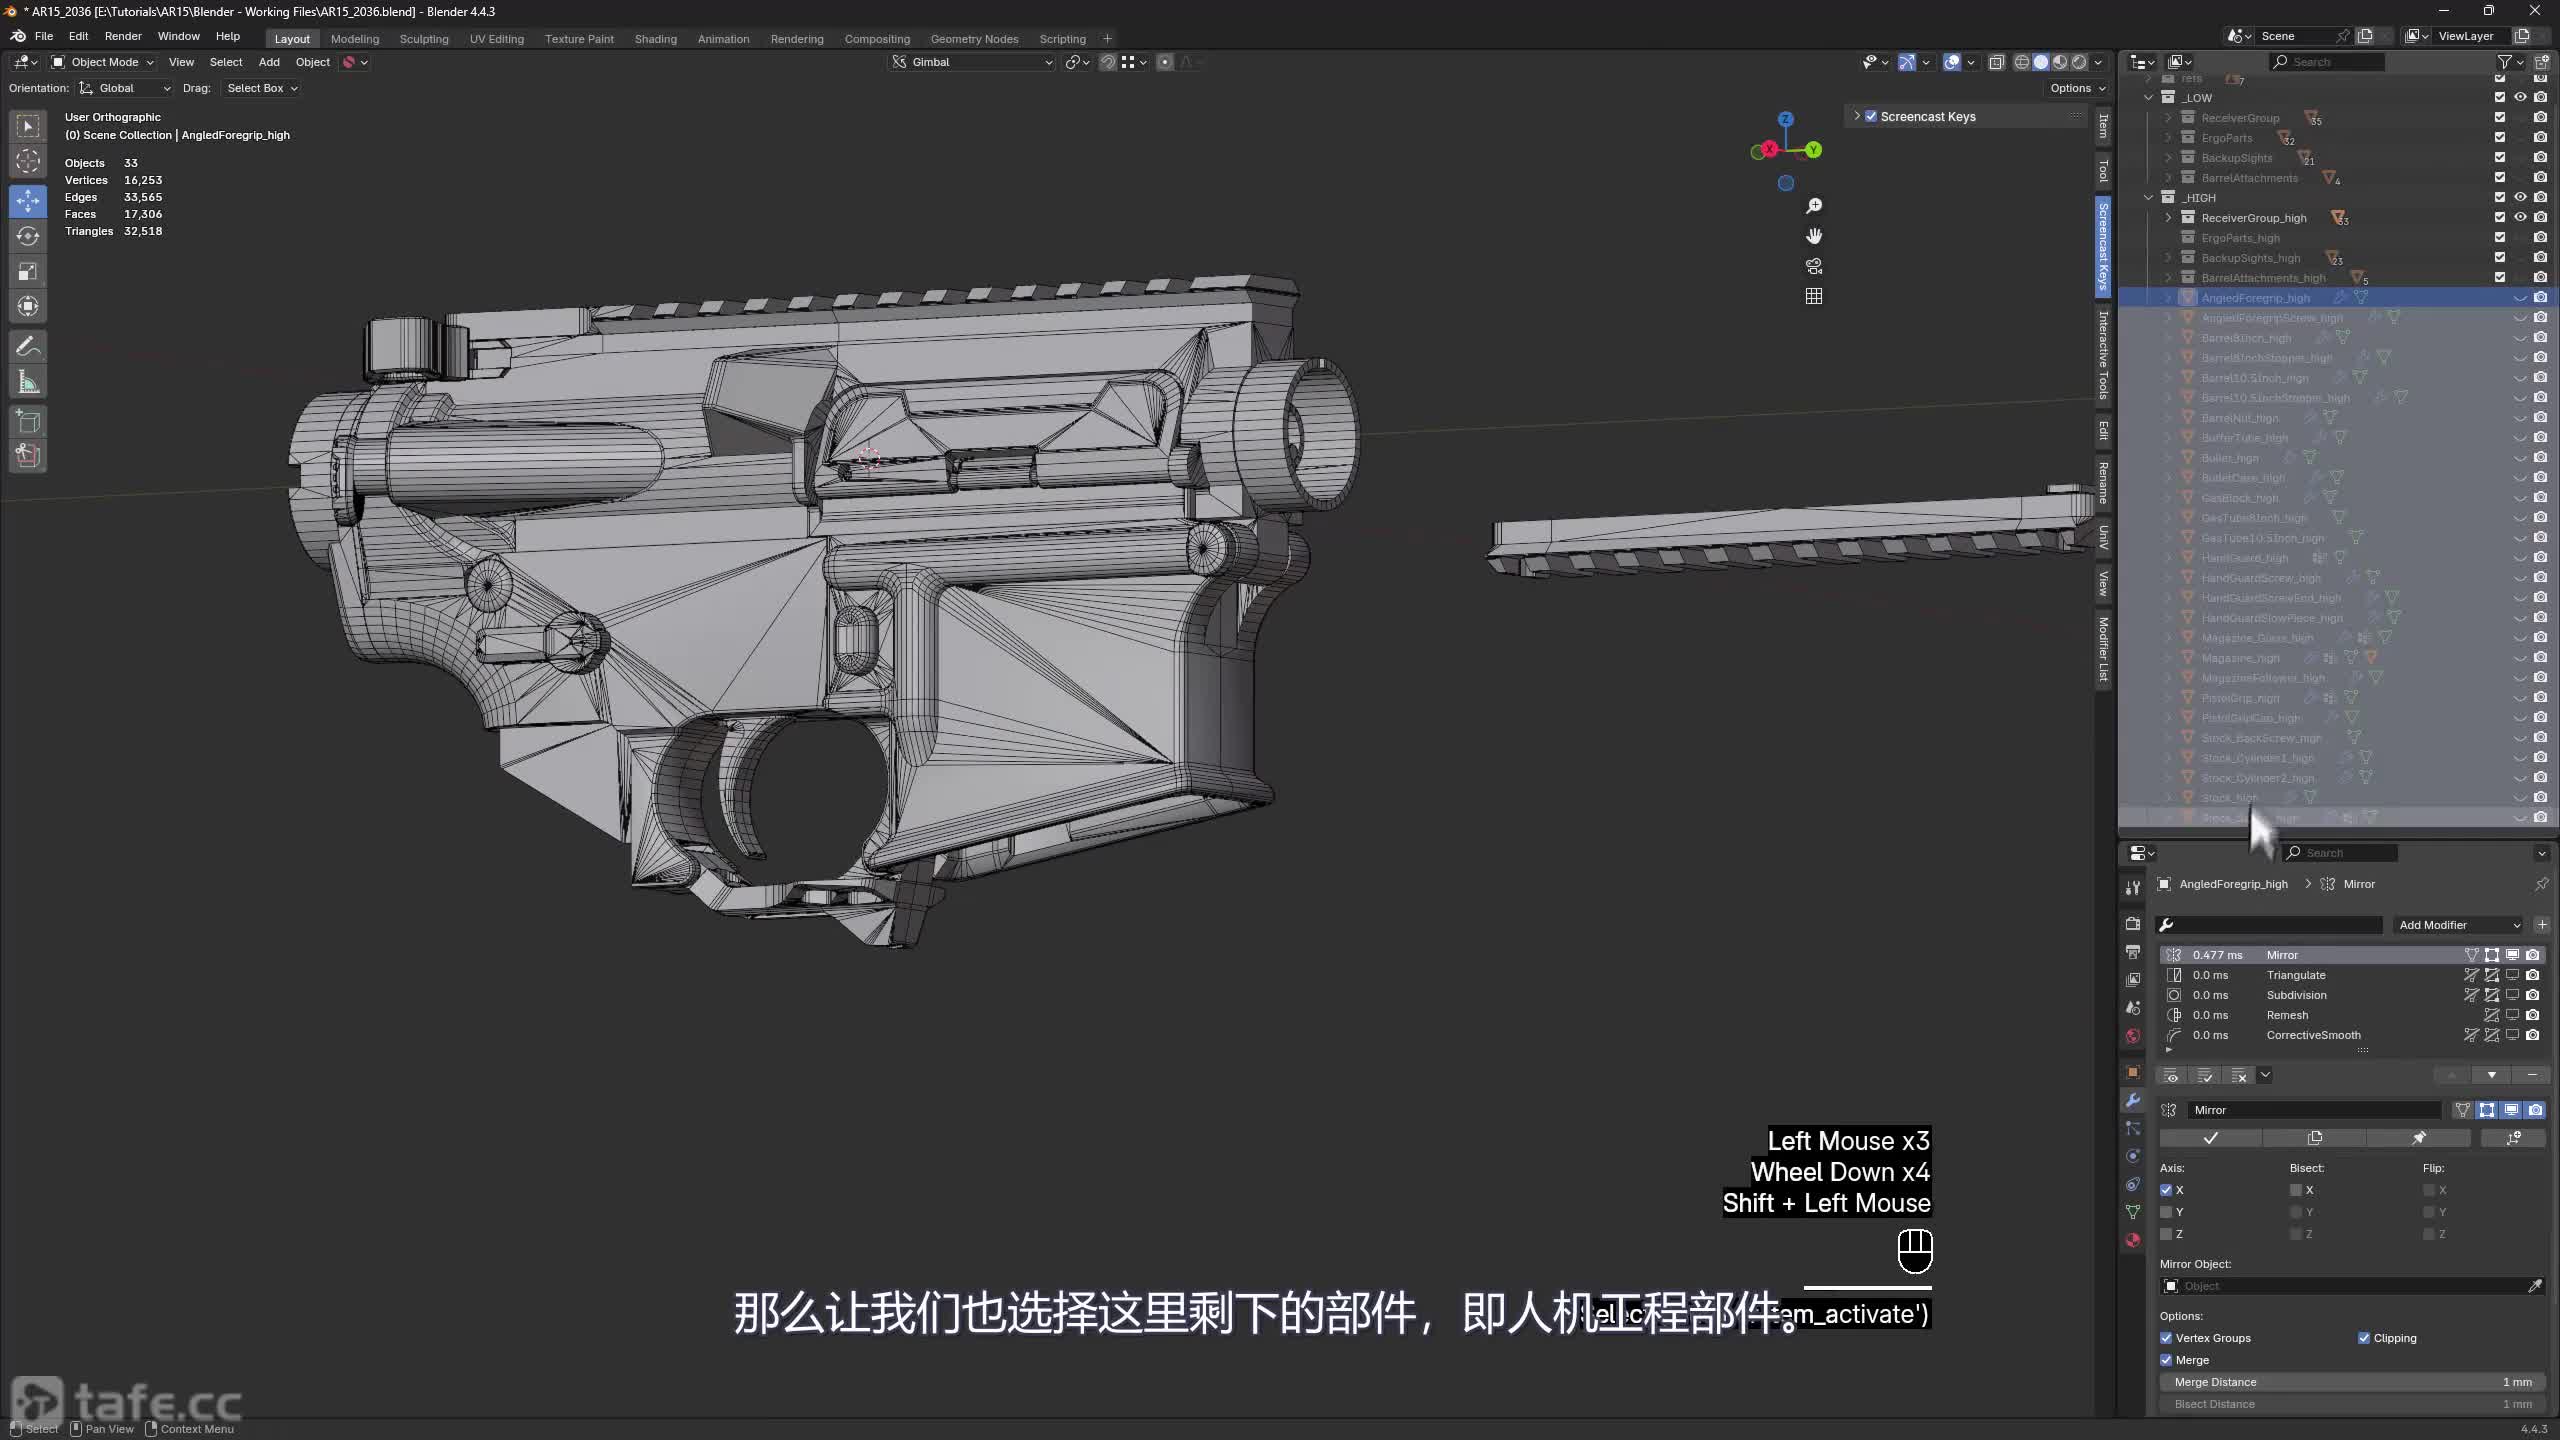This screenshot has height=1440, width=2560.
Task: Select the Select Box tool
Action: coord(28,126)
